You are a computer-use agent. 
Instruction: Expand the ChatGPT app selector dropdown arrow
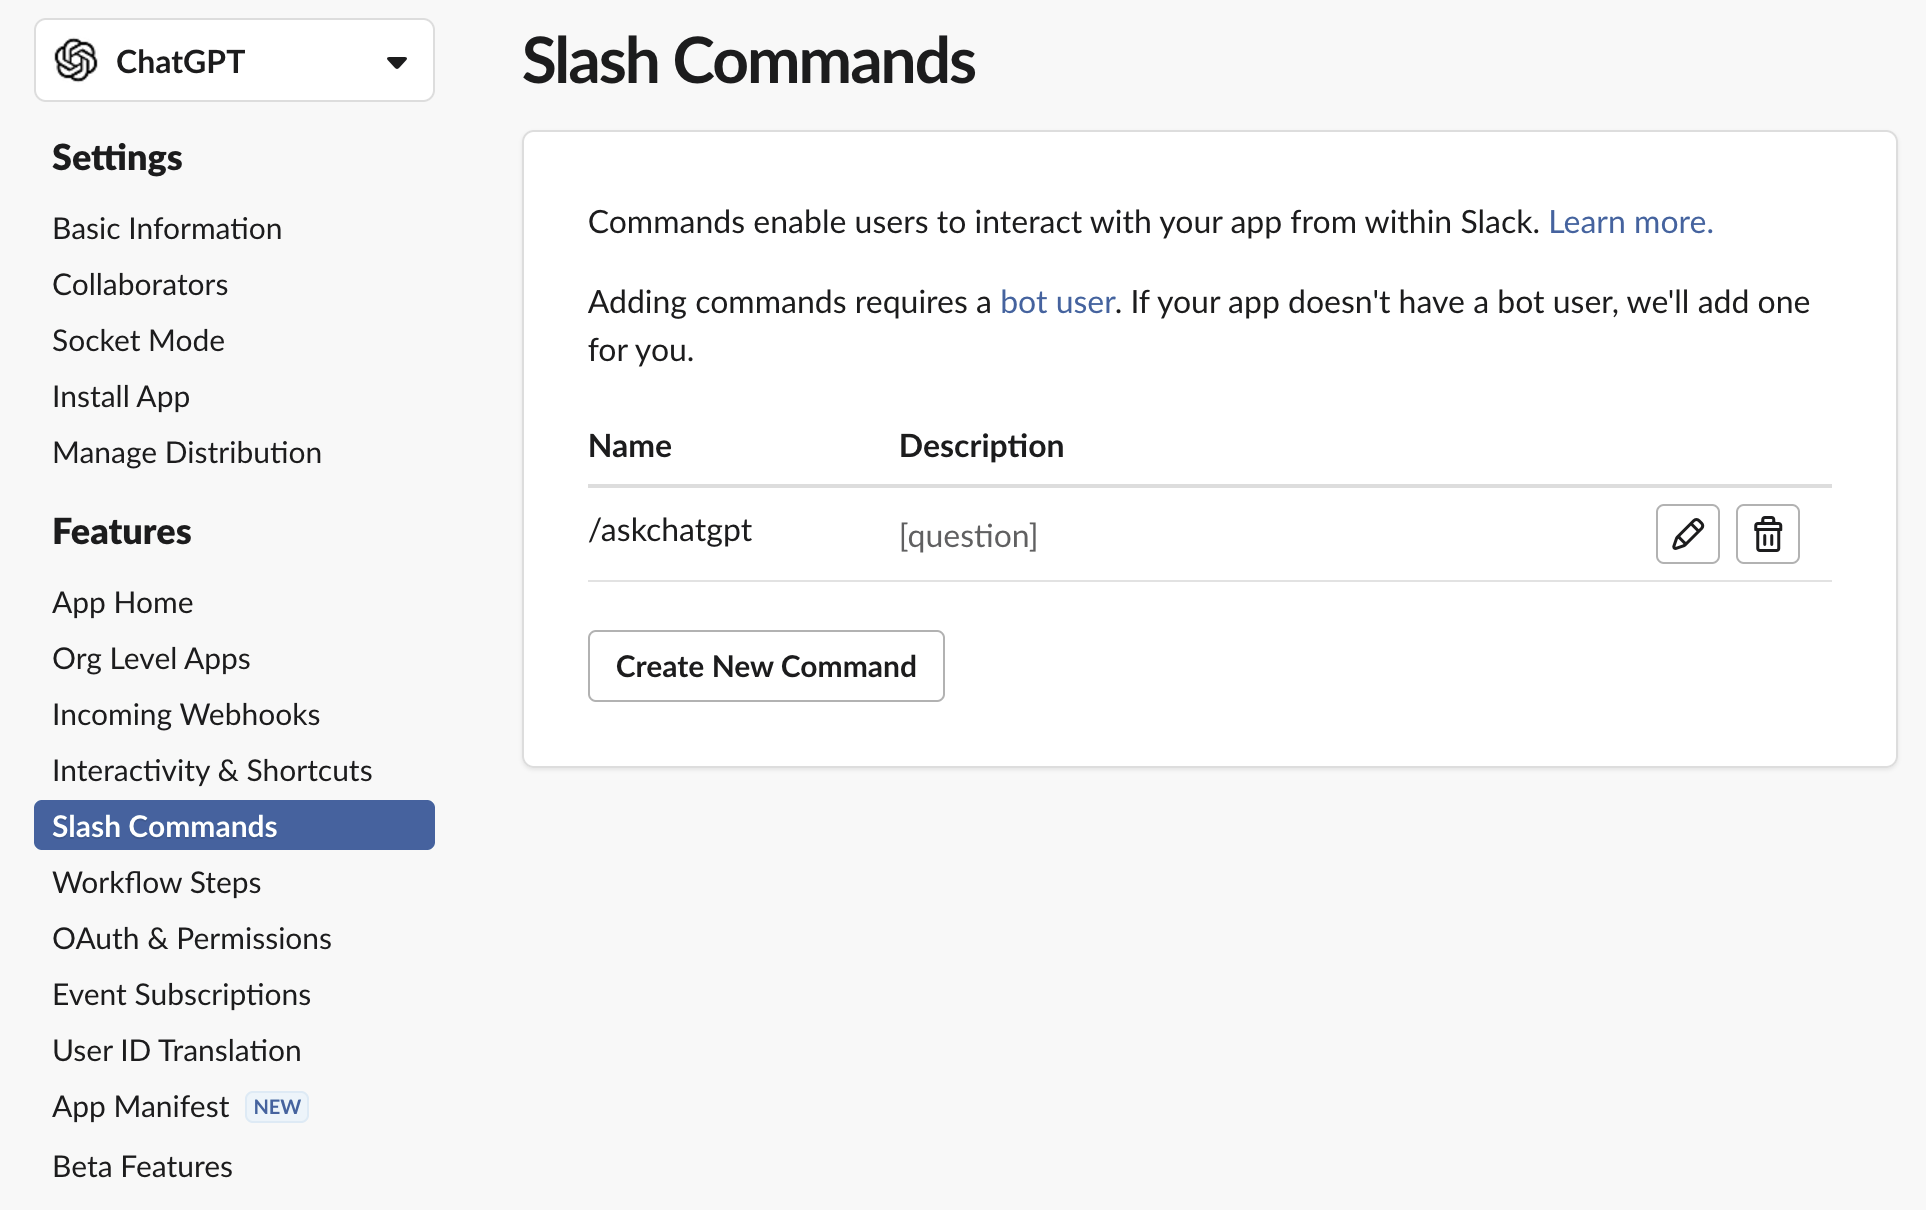pyautogui.click(x=397, y=62)
